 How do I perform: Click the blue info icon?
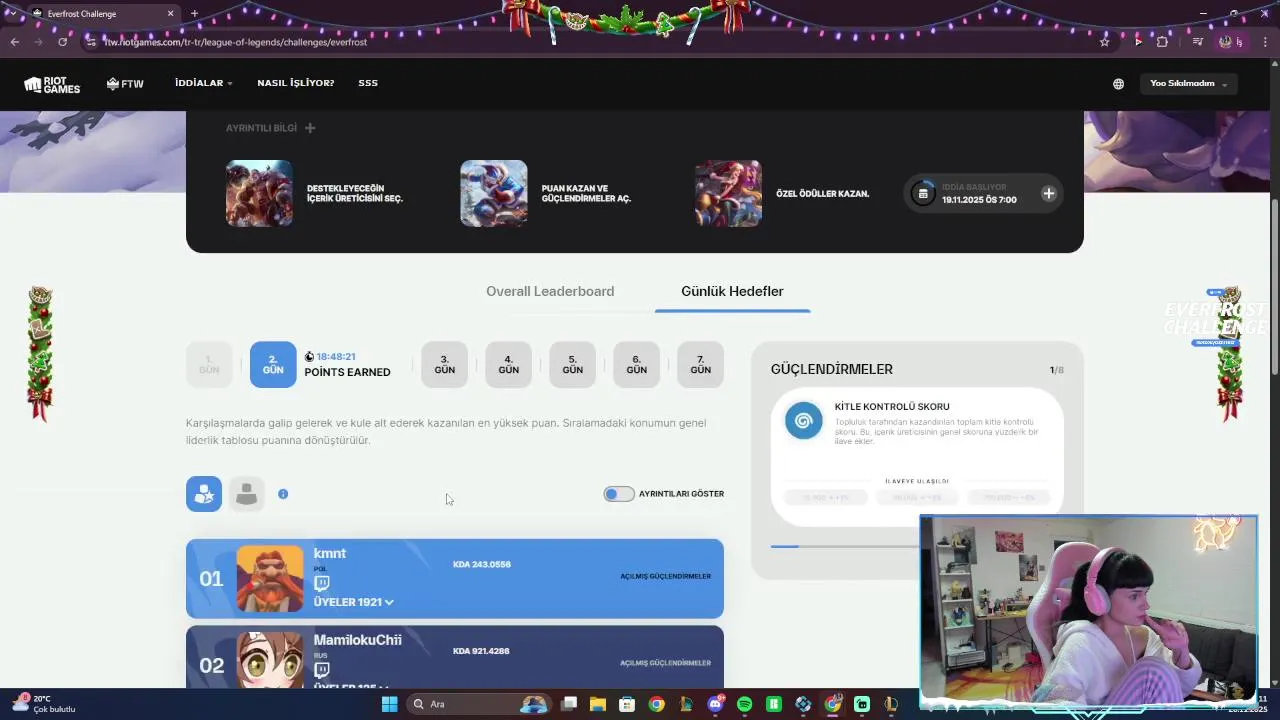point(283,494)
